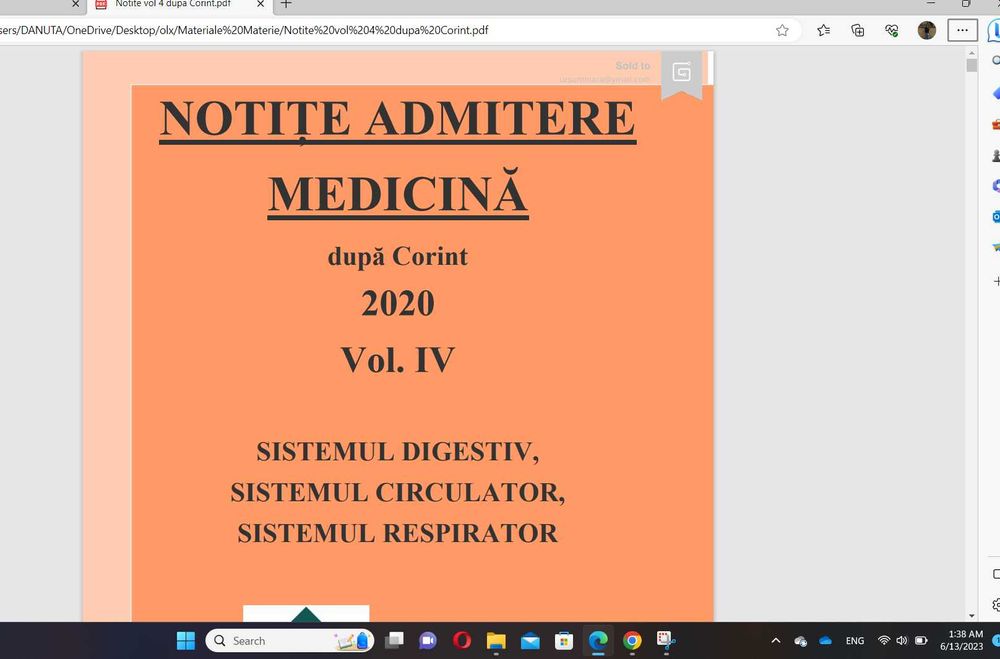The height and width of the screenshot is (659, 1000).
Task: Open Microsoft Store from taskbar
Action: click(x=564, y=640)
